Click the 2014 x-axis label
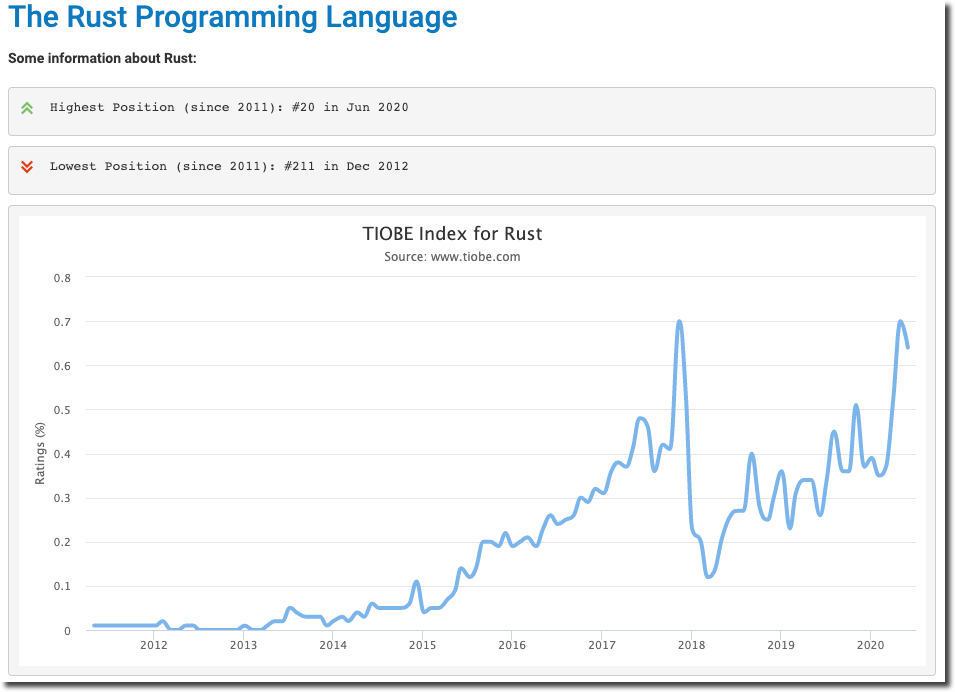The width and height of the screenshot is (955, 692). click(x=333, y=645)
